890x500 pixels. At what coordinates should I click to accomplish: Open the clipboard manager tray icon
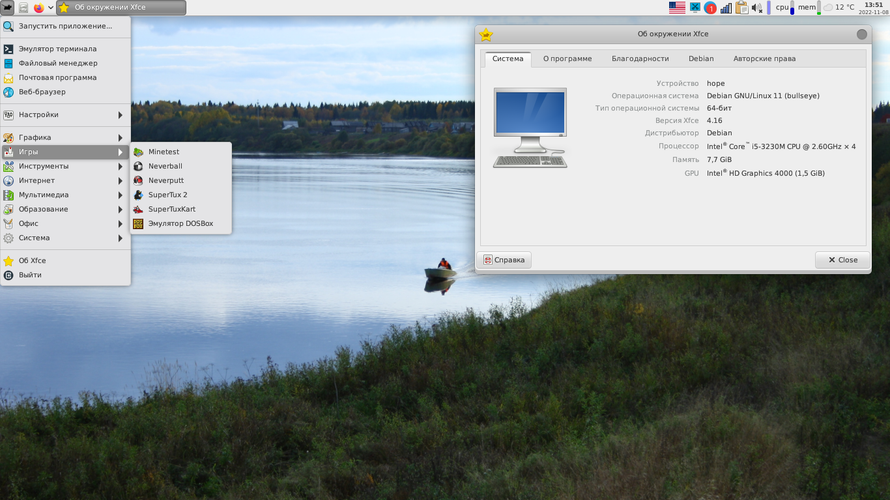741,7
